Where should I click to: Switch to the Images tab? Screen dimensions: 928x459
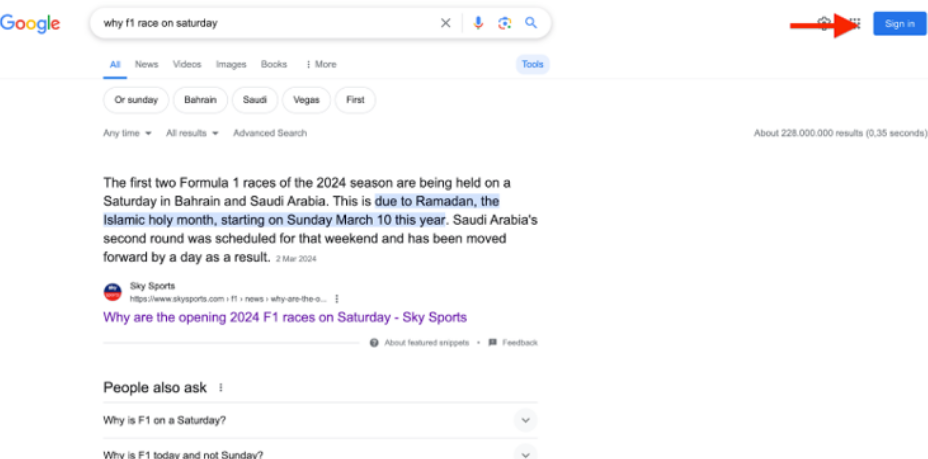(231, 64)
